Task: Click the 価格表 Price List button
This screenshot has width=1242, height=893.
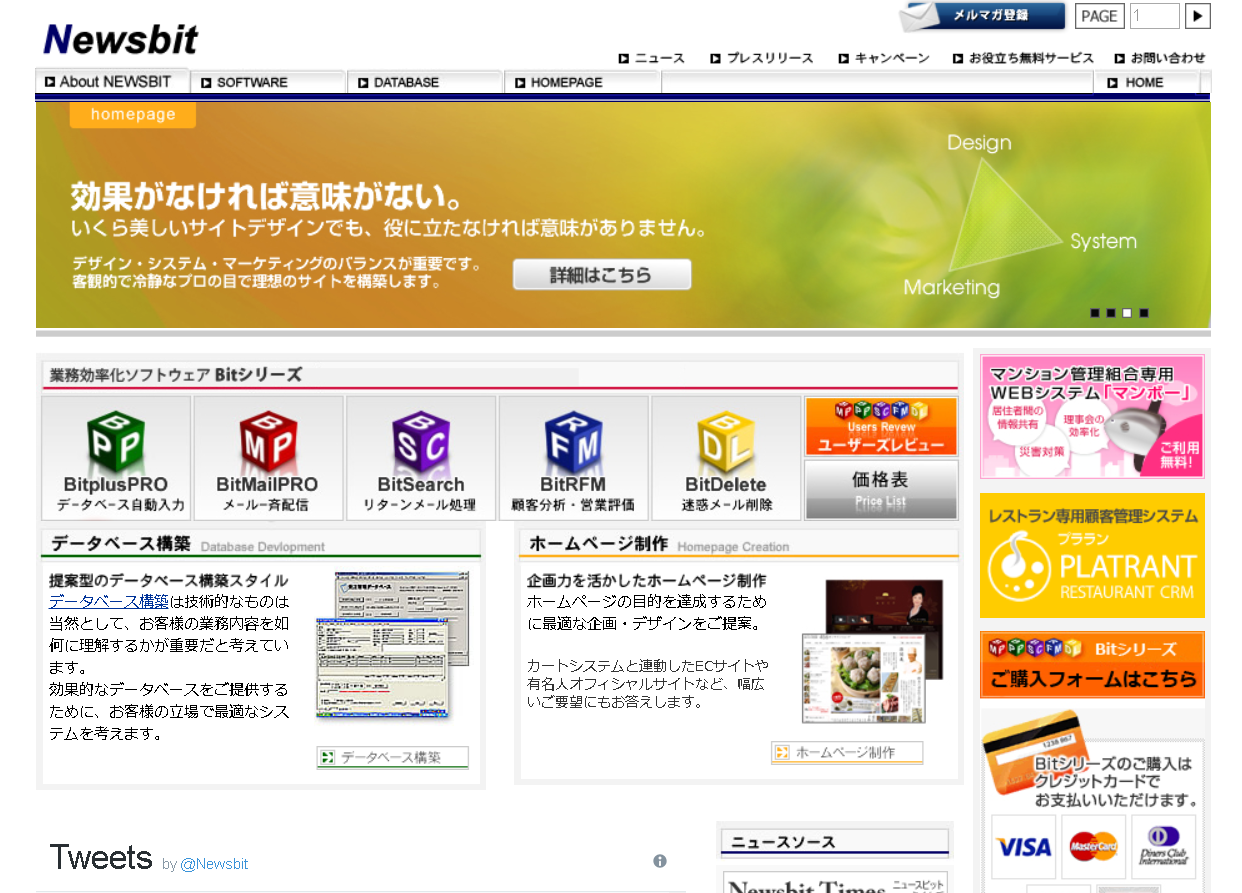Action: pyautogui.click(x=880, y=489)
